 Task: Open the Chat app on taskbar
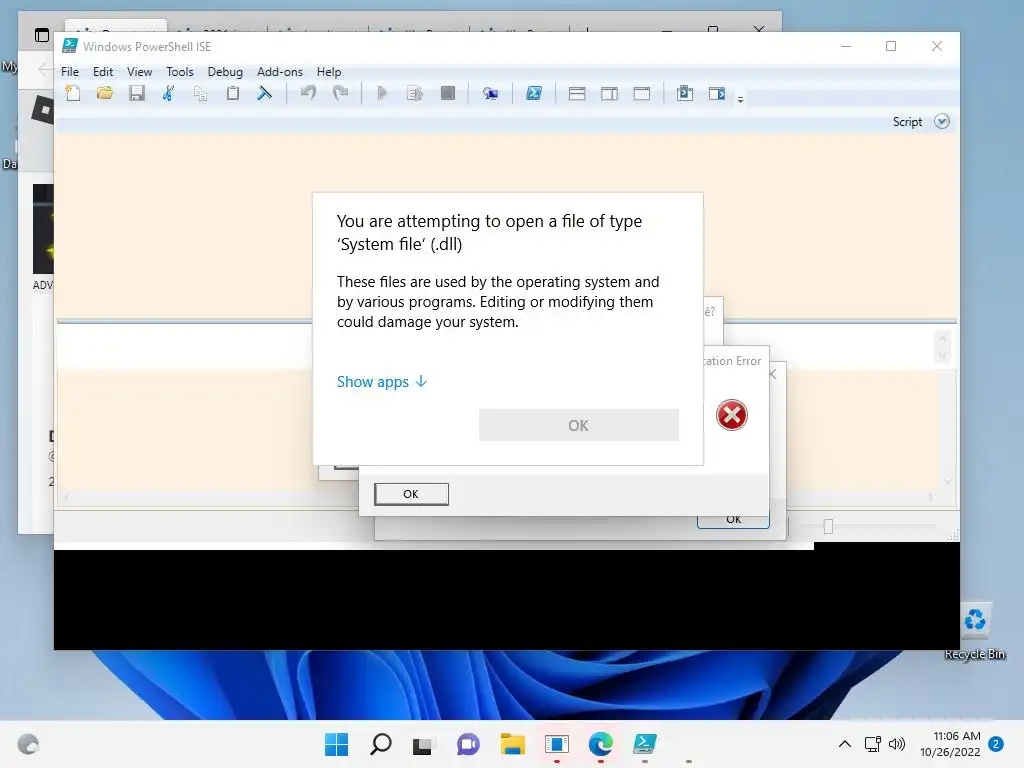(468, 744)
